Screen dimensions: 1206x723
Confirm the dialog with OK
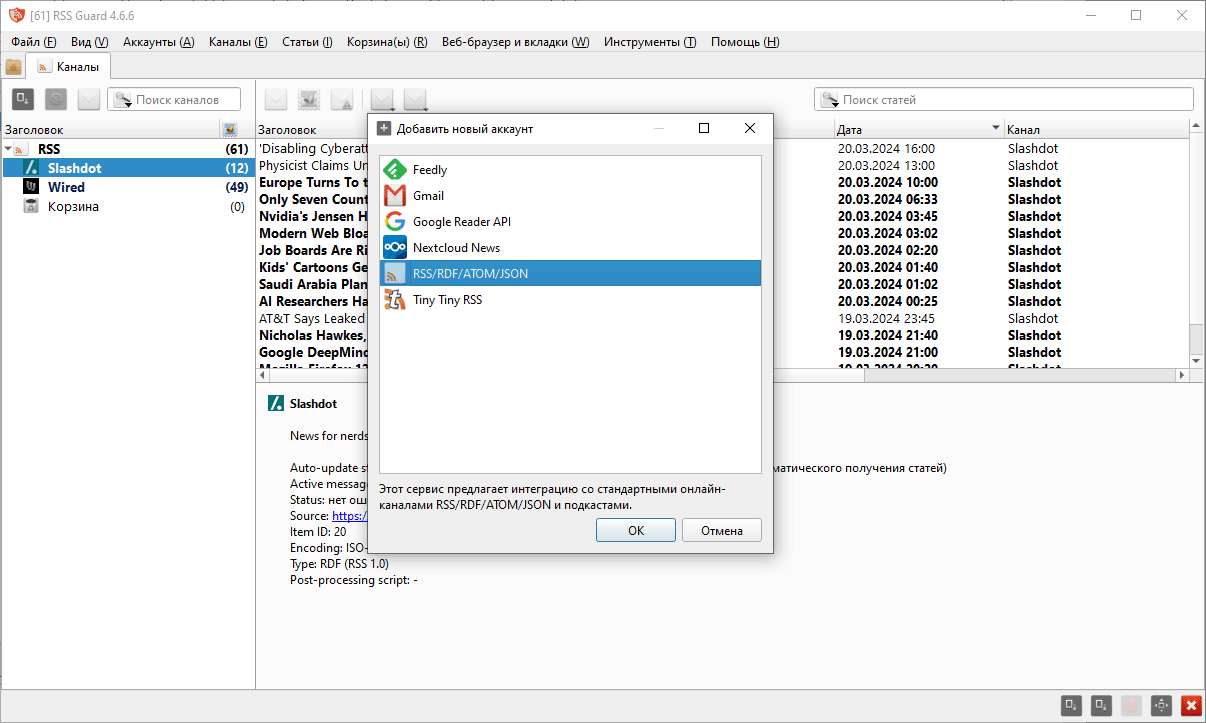point(636,530)
